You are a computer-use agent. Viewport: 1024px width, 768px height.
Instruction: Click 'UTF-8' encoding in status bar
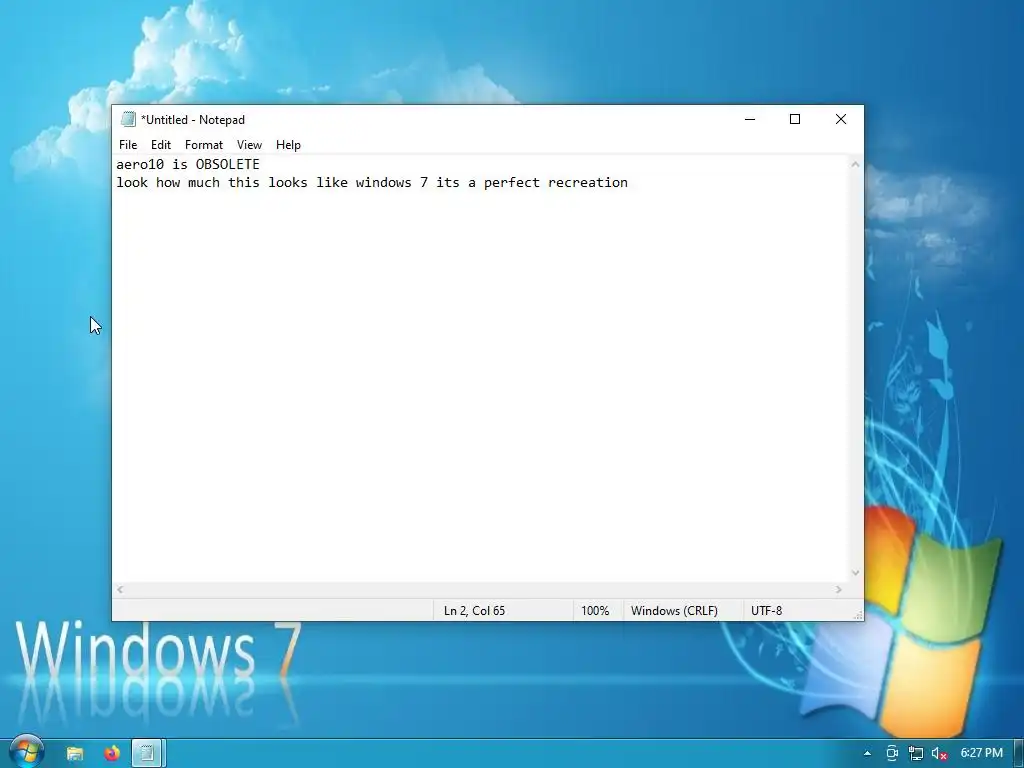pos(767,611)
